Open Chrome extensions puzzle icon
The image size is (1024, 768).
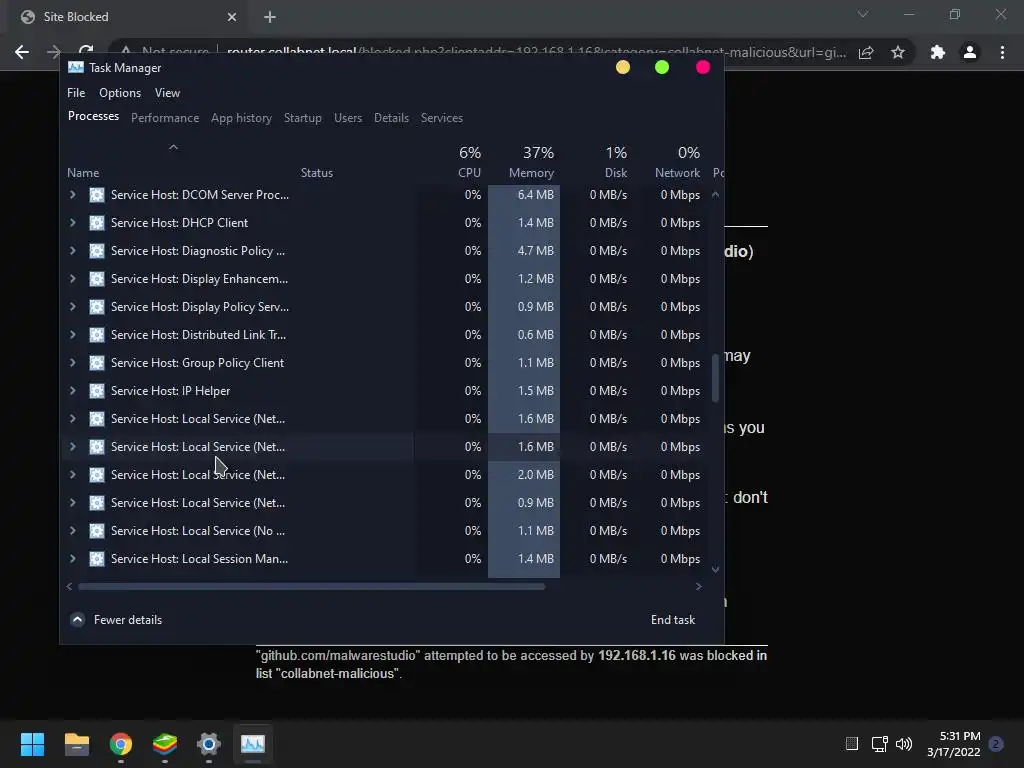pos(938,52)
